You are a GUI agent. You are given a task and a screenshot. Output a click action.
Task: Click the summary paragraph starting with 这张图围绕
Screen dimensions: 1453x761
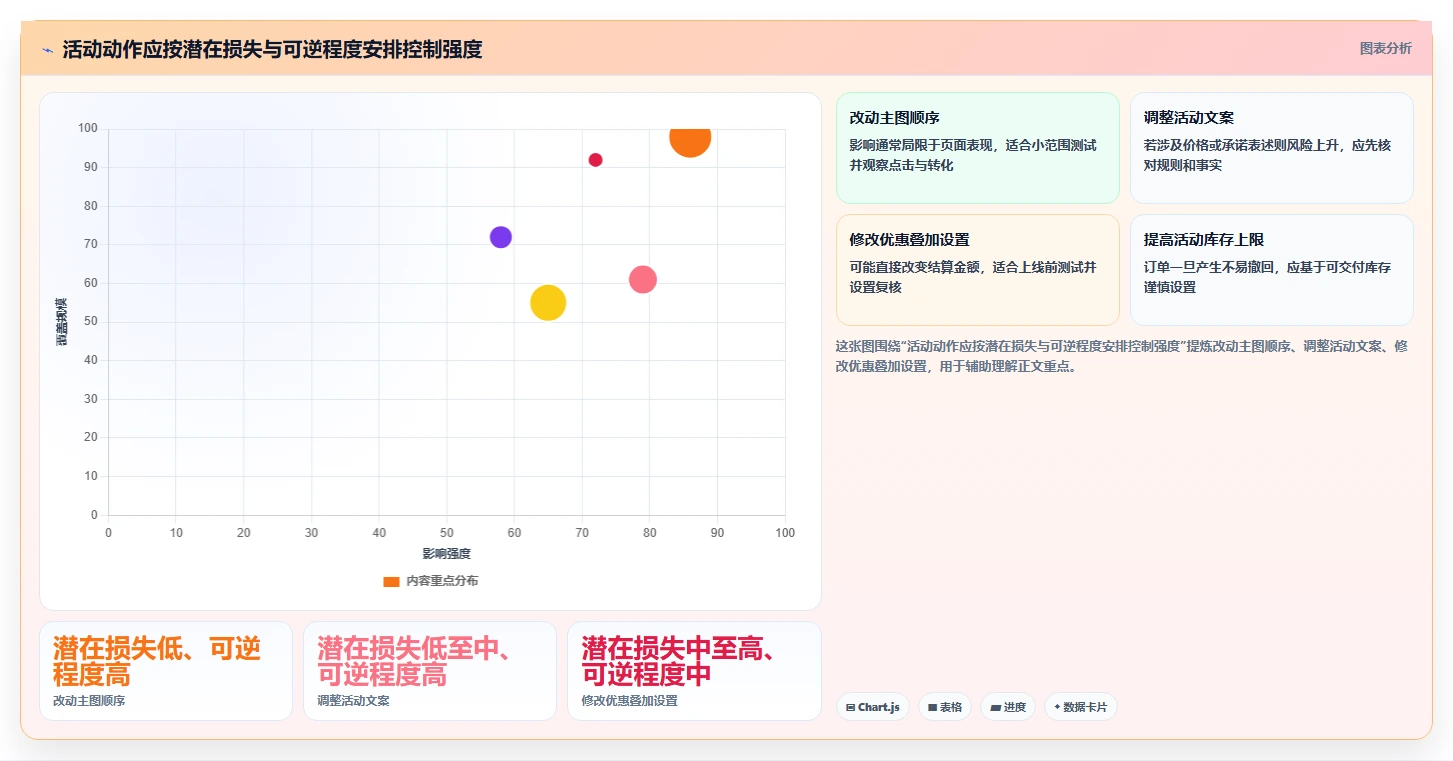(1122, 356)
